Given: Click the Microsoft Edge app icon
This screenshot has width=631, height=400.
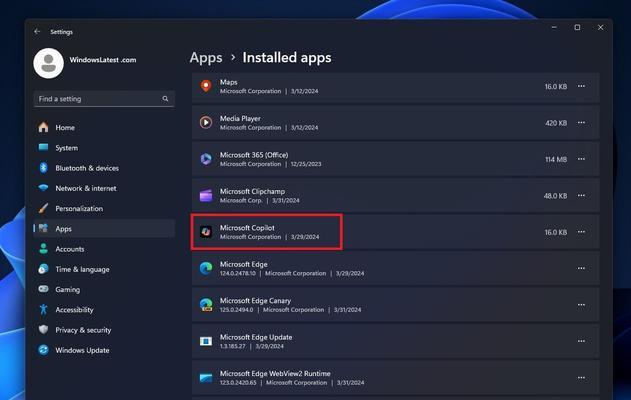Looking at the screenshot, I should click(x=206, y=268).
